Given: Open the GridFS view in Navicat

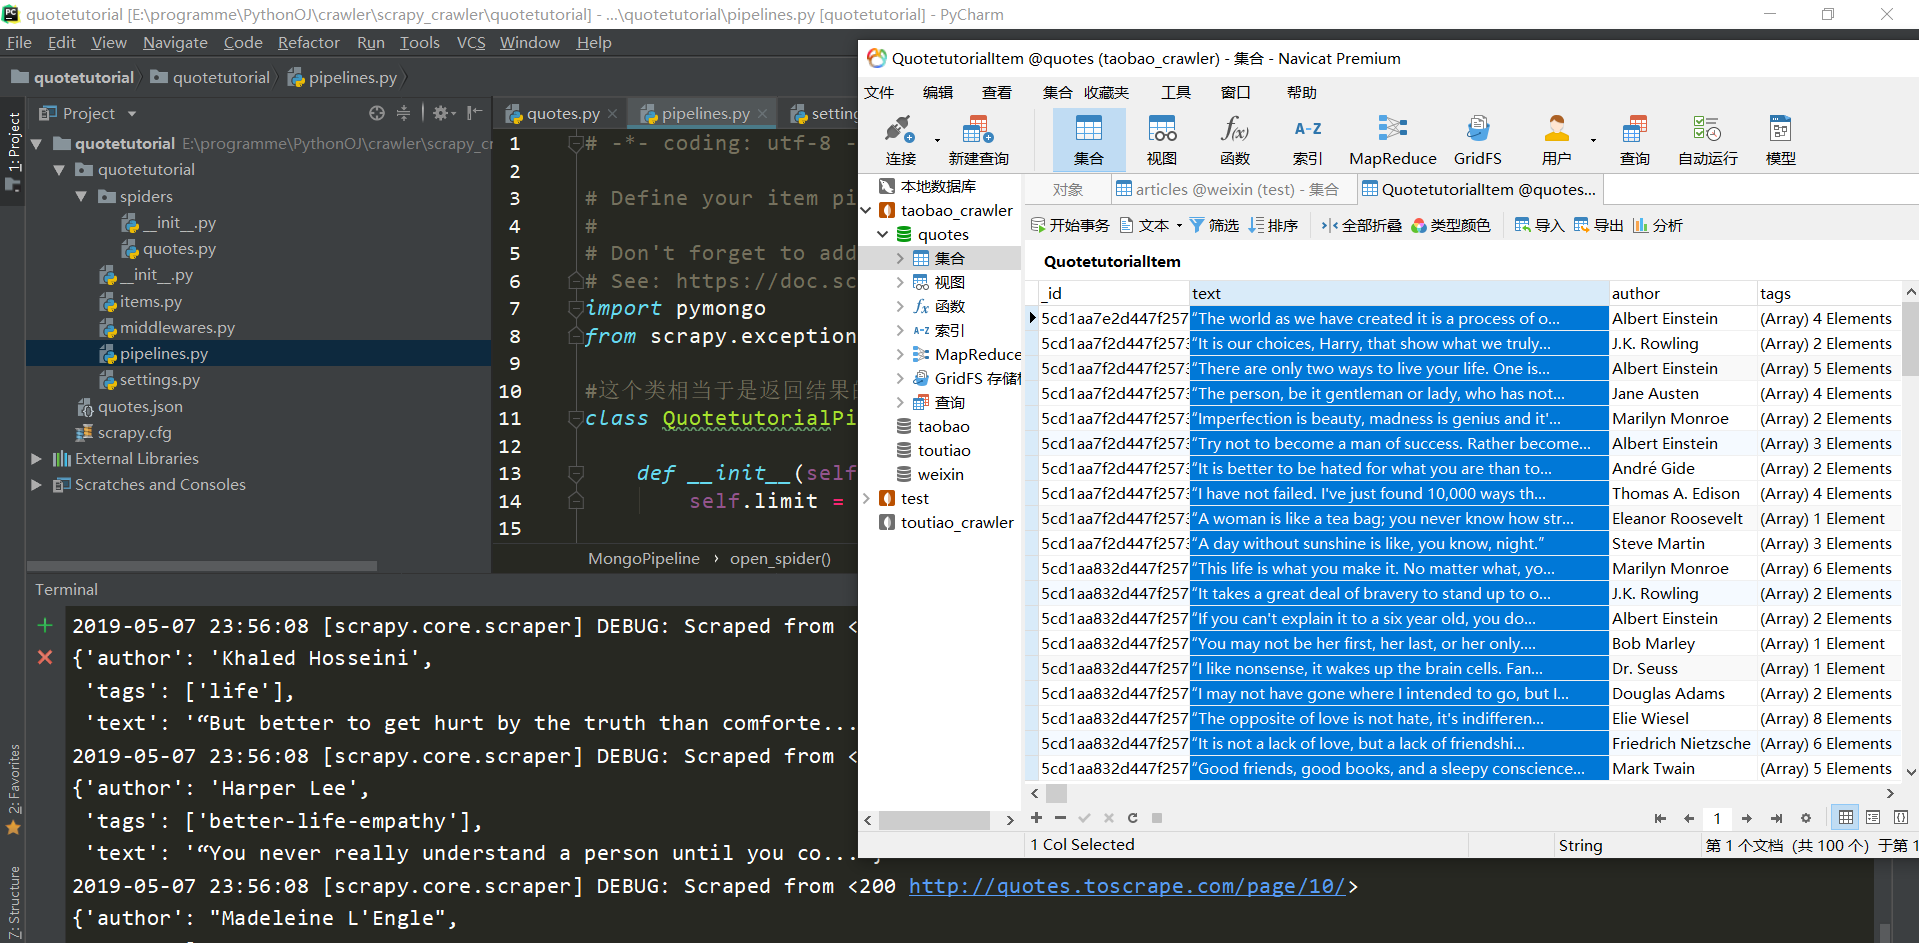Looking at the screenshot, I should pyautogui.click(x=1477, y=139).
